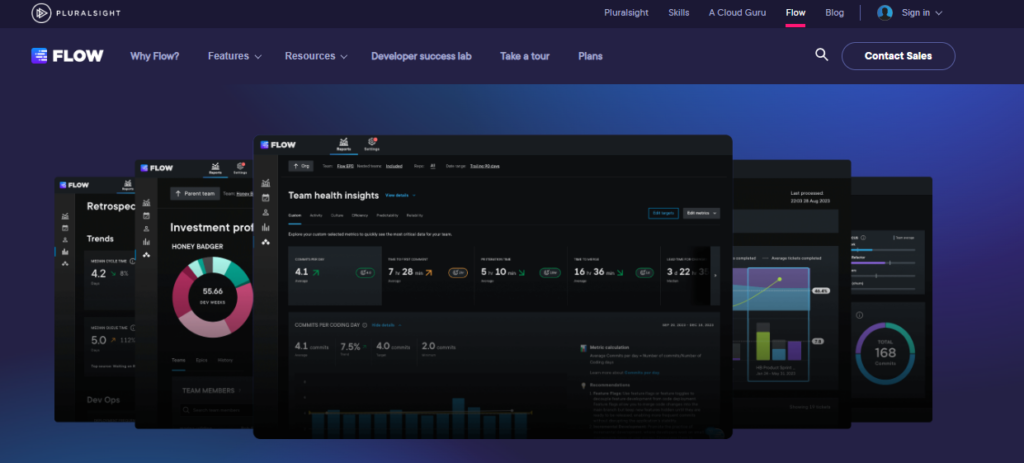Click the info icon beside Median Cycle Time
The image size is (1024, 463).
[133, 261]
